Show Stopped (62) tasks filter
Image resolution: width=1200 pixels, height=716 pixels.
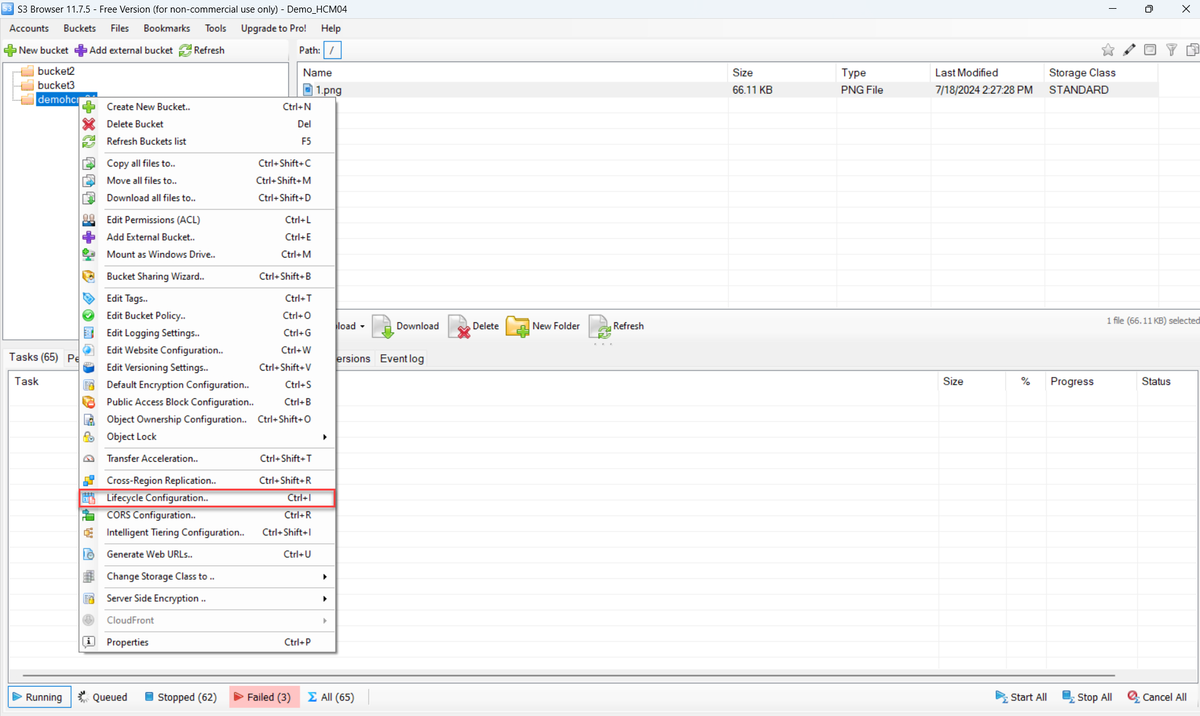[180, 697]
